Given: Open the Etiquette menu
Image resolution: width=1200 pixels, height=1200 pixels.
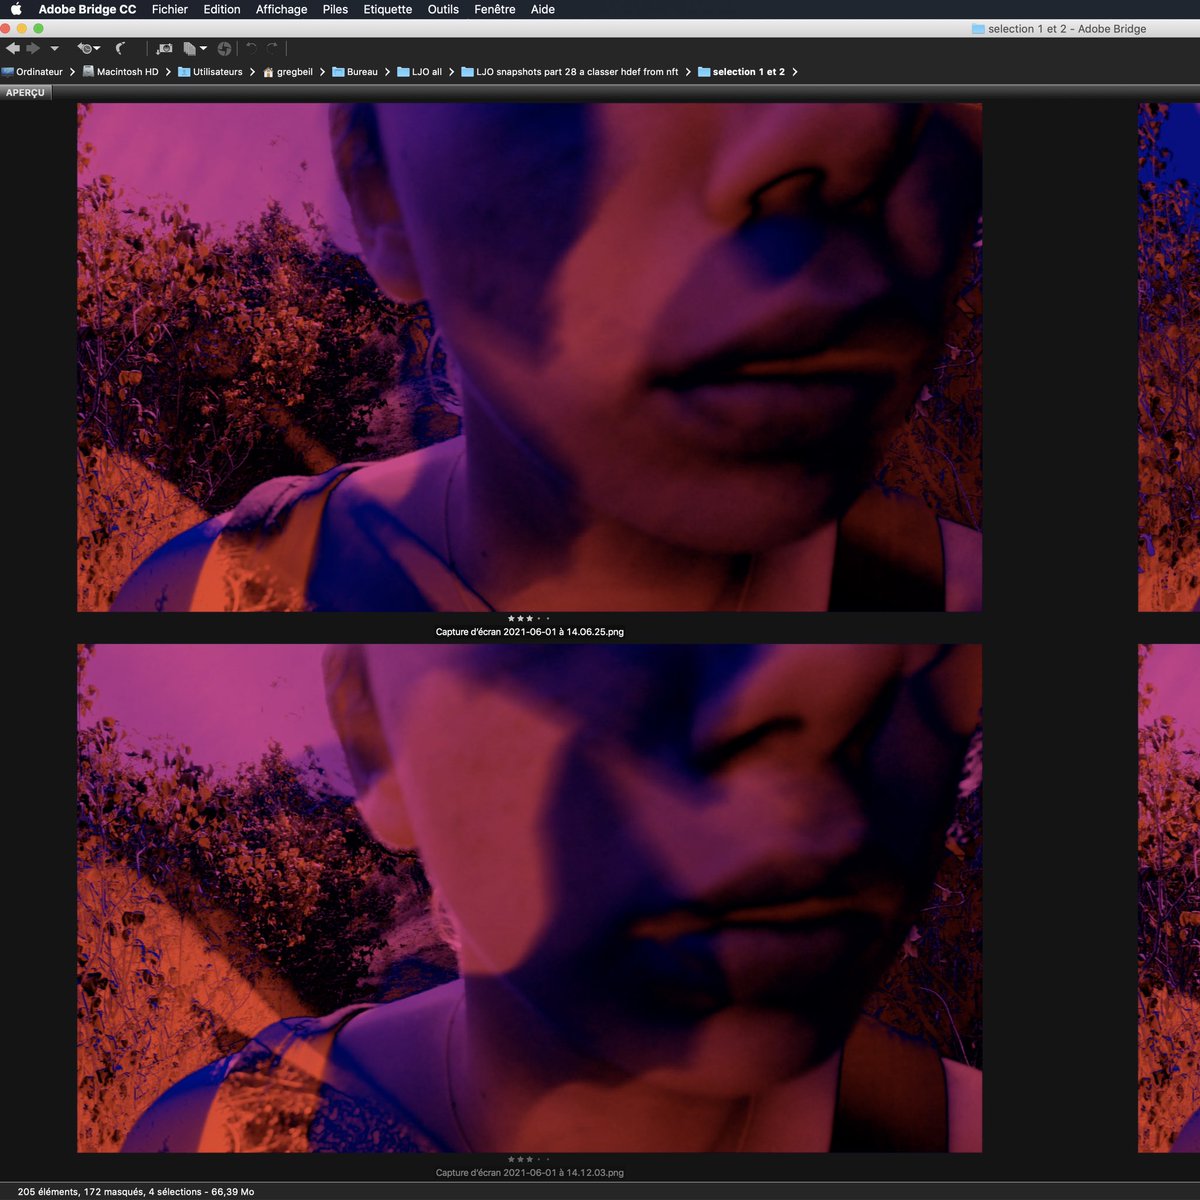Looking at the screenshot, I should pos(388,9).
